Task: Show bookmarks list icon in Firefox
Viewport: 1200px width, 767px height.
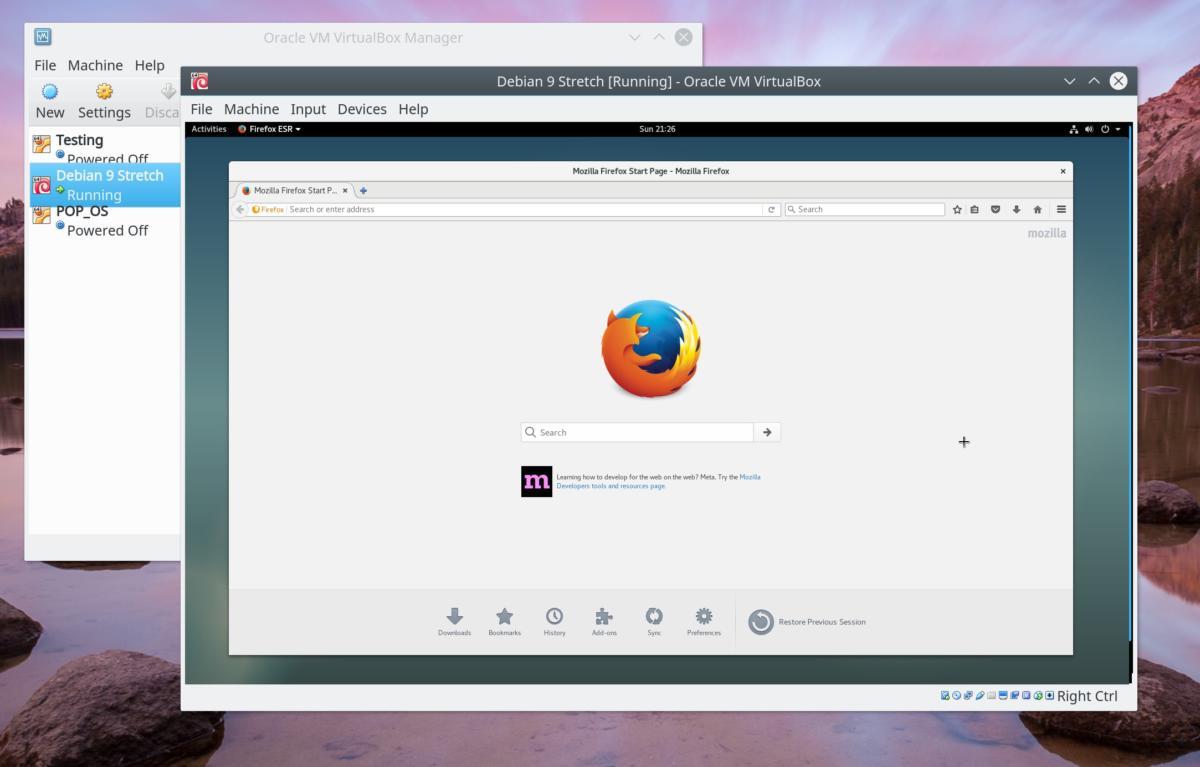Action: pyautogui.click(x=975, y=209)
